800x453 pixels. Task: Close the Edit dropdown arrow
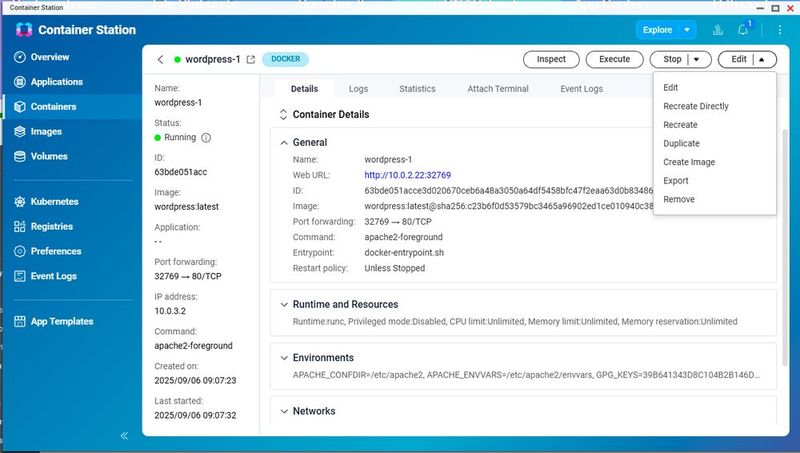(x=761, y=60)
